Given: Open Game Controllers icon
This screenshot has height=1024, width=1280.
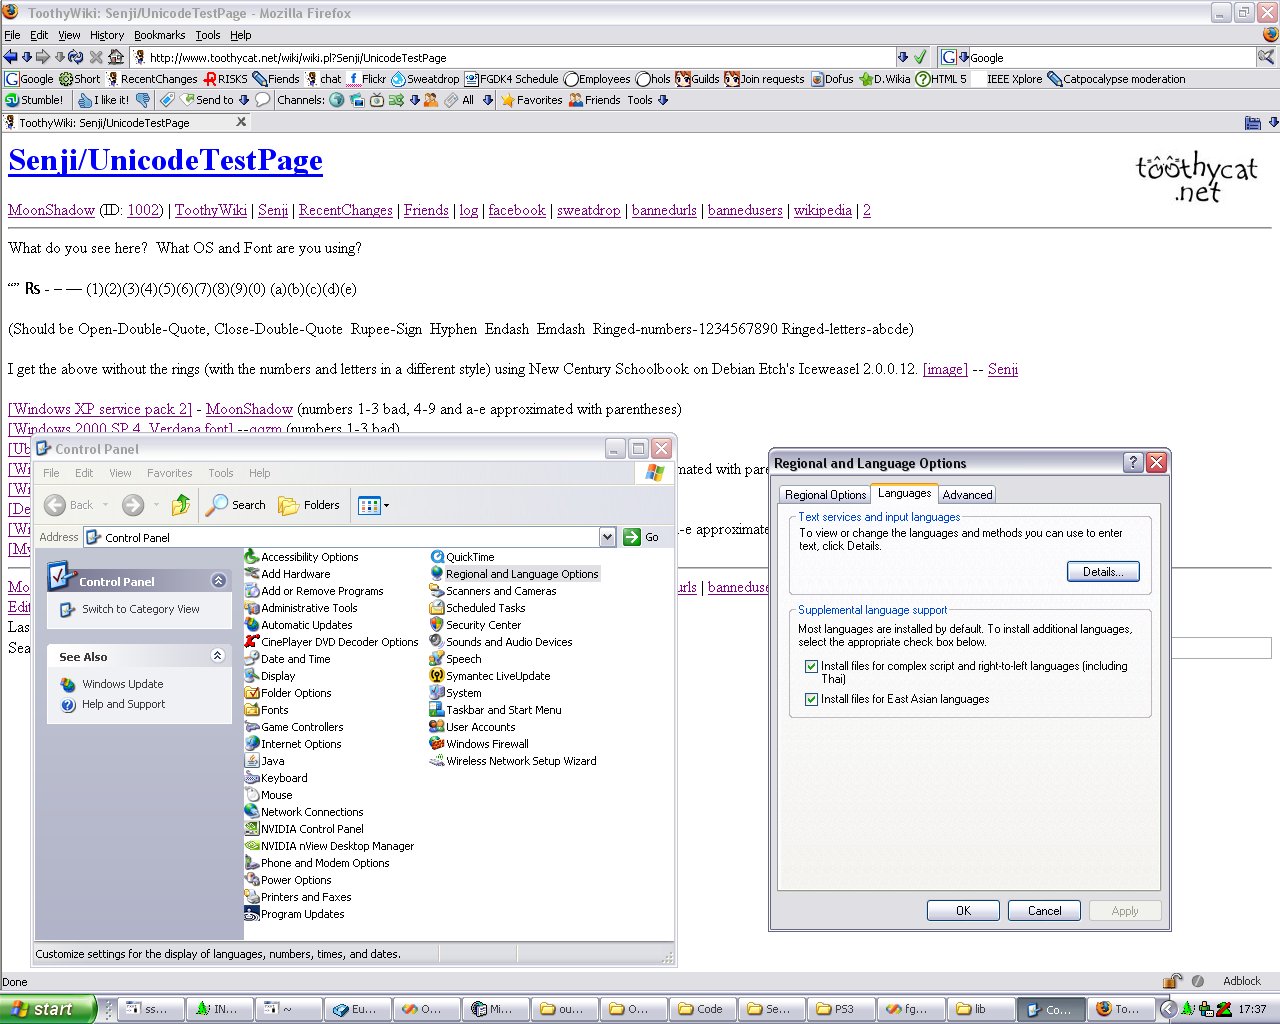Looking at the screenshot, I should 252,727.
